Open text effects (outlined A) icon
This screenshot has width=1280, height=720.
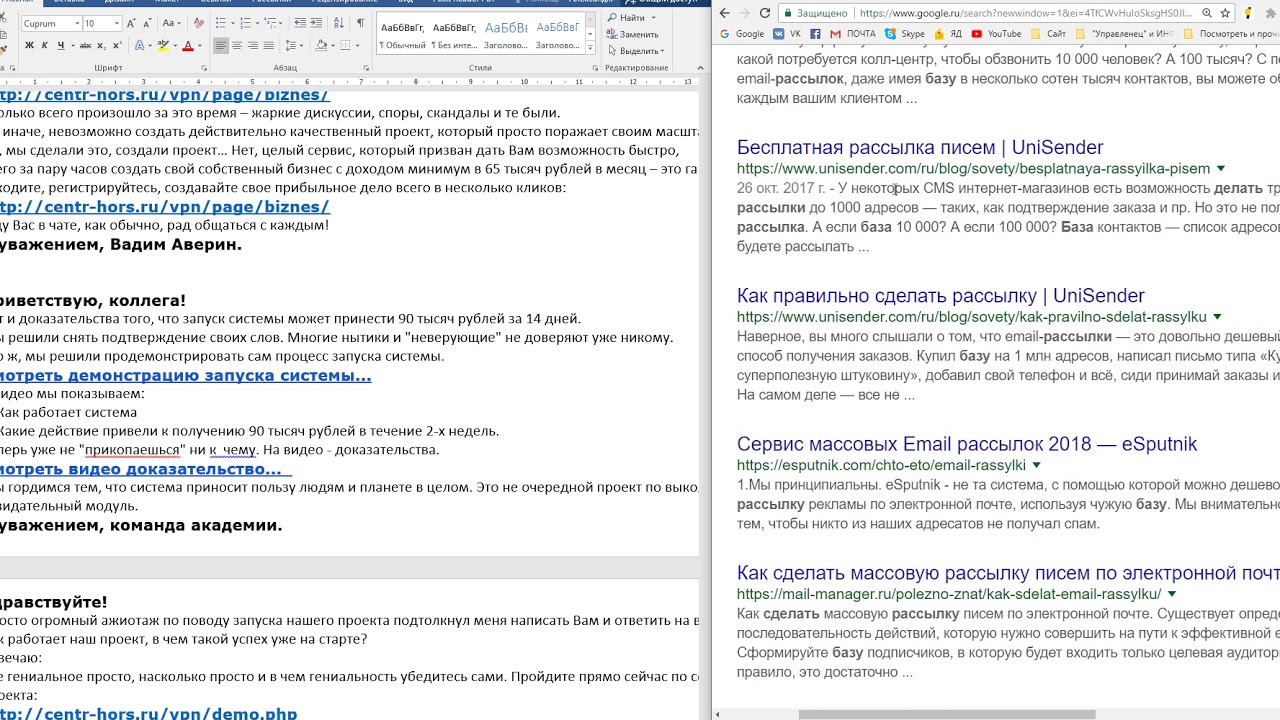139,45
